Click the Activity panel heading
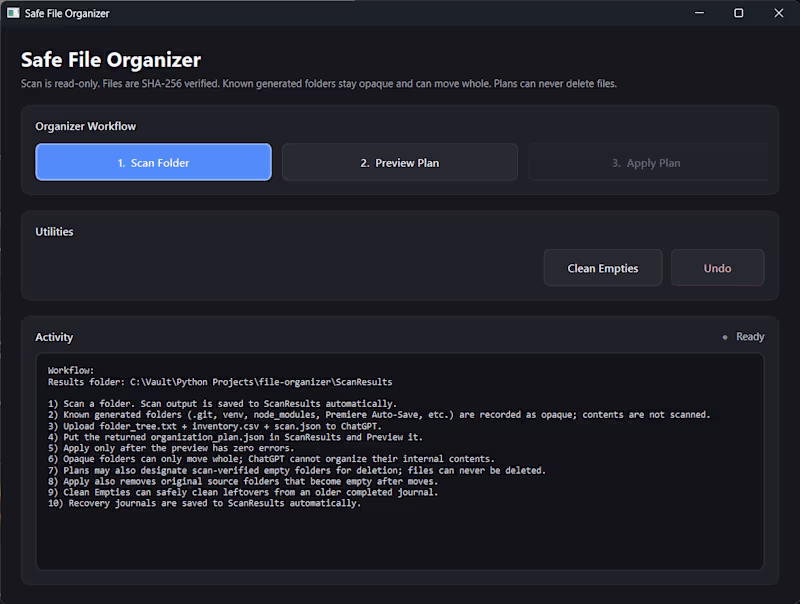This screenshot has width=800, height=604. [54, 337]
